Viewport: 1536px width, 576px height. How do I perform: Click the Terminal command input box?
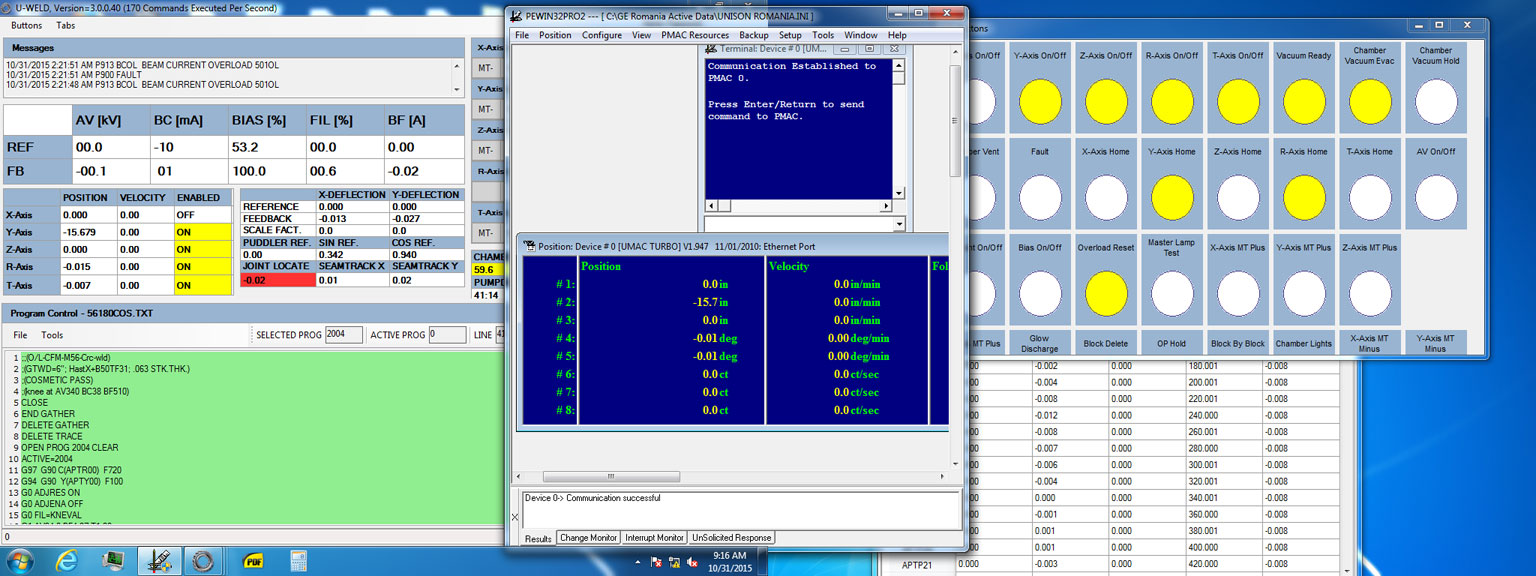[x=797, y=224]
